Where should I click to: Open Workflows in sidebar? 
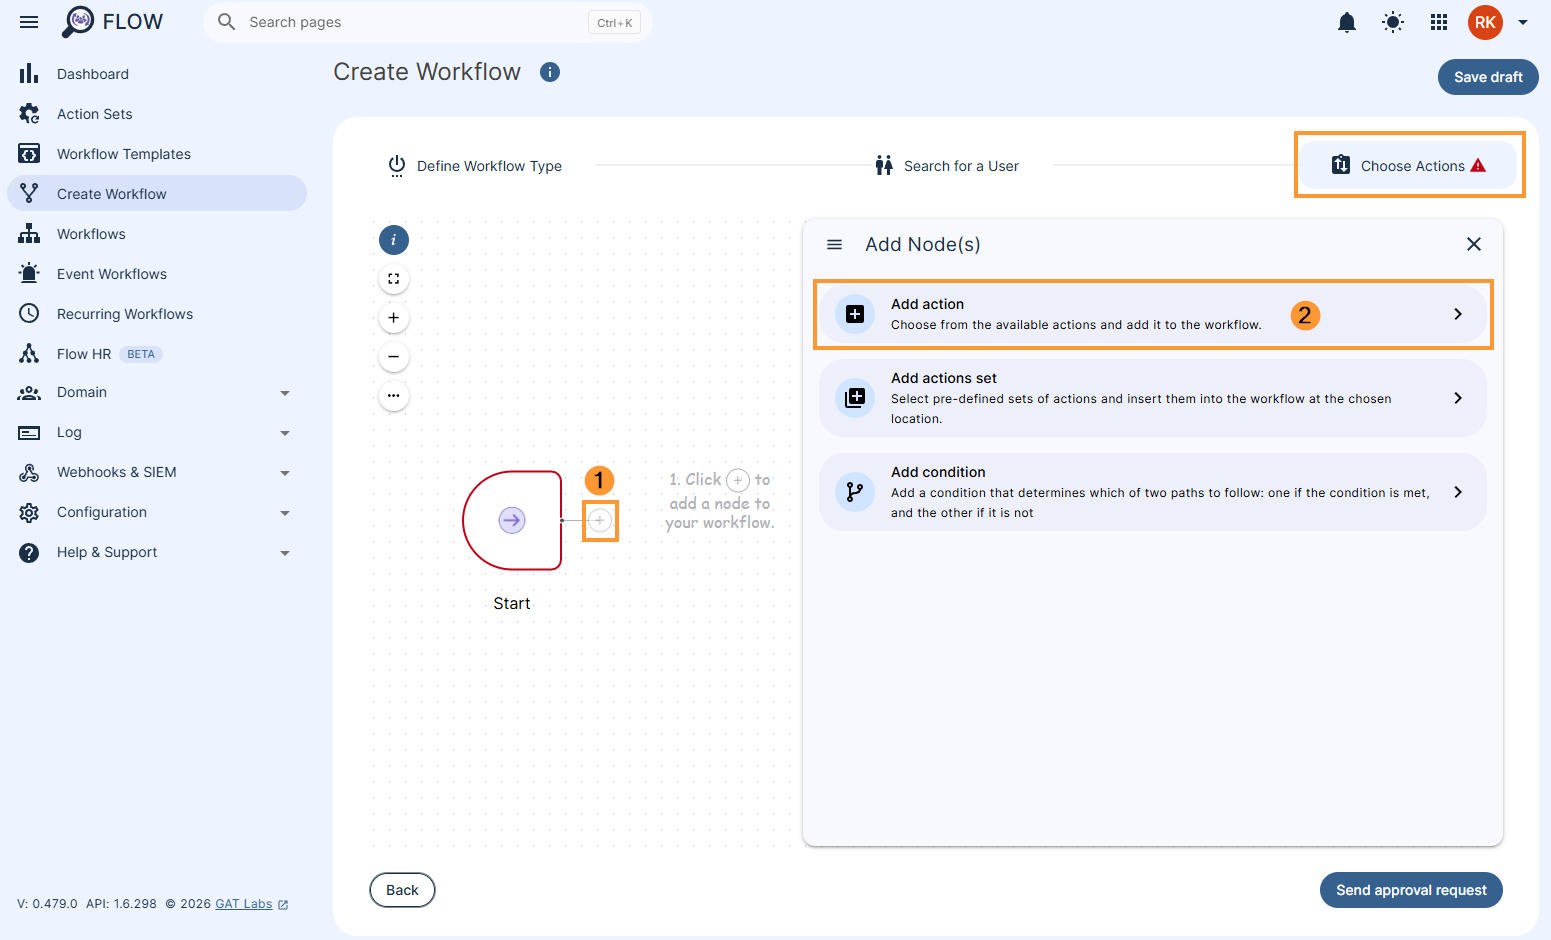(x=157, y=234)
